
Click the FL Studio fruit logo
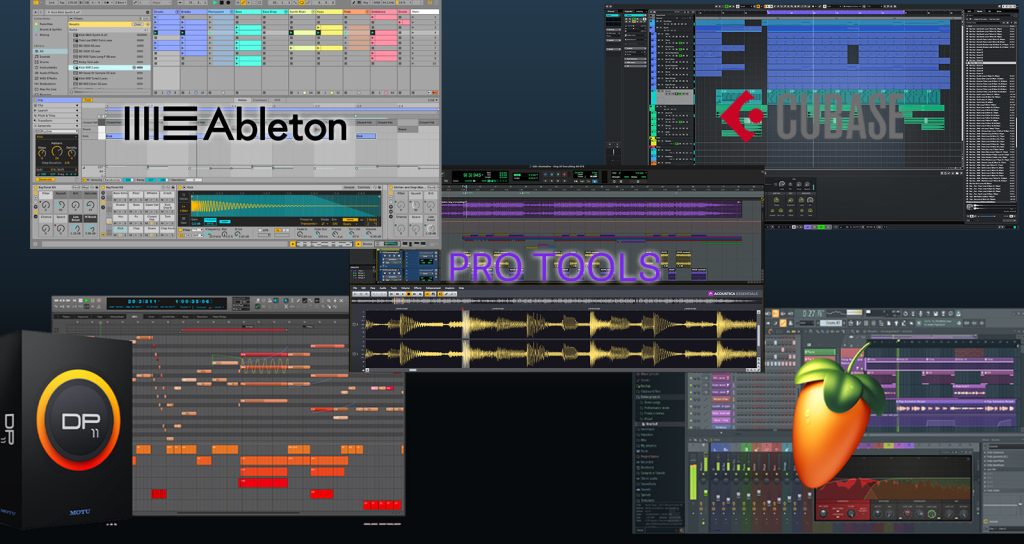click(838, 412)
